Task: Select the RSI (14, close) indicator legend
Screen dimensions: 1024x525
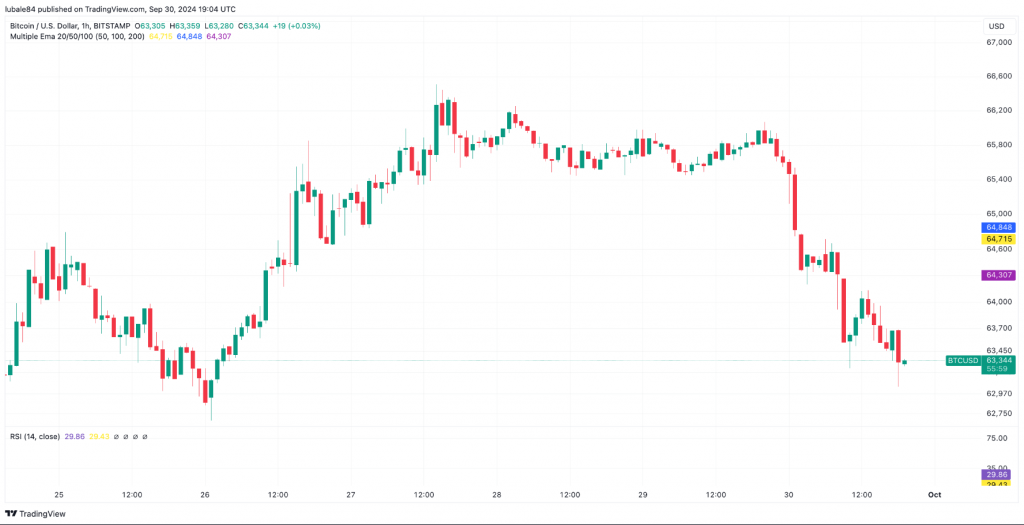Action: (x=34, y=437)
